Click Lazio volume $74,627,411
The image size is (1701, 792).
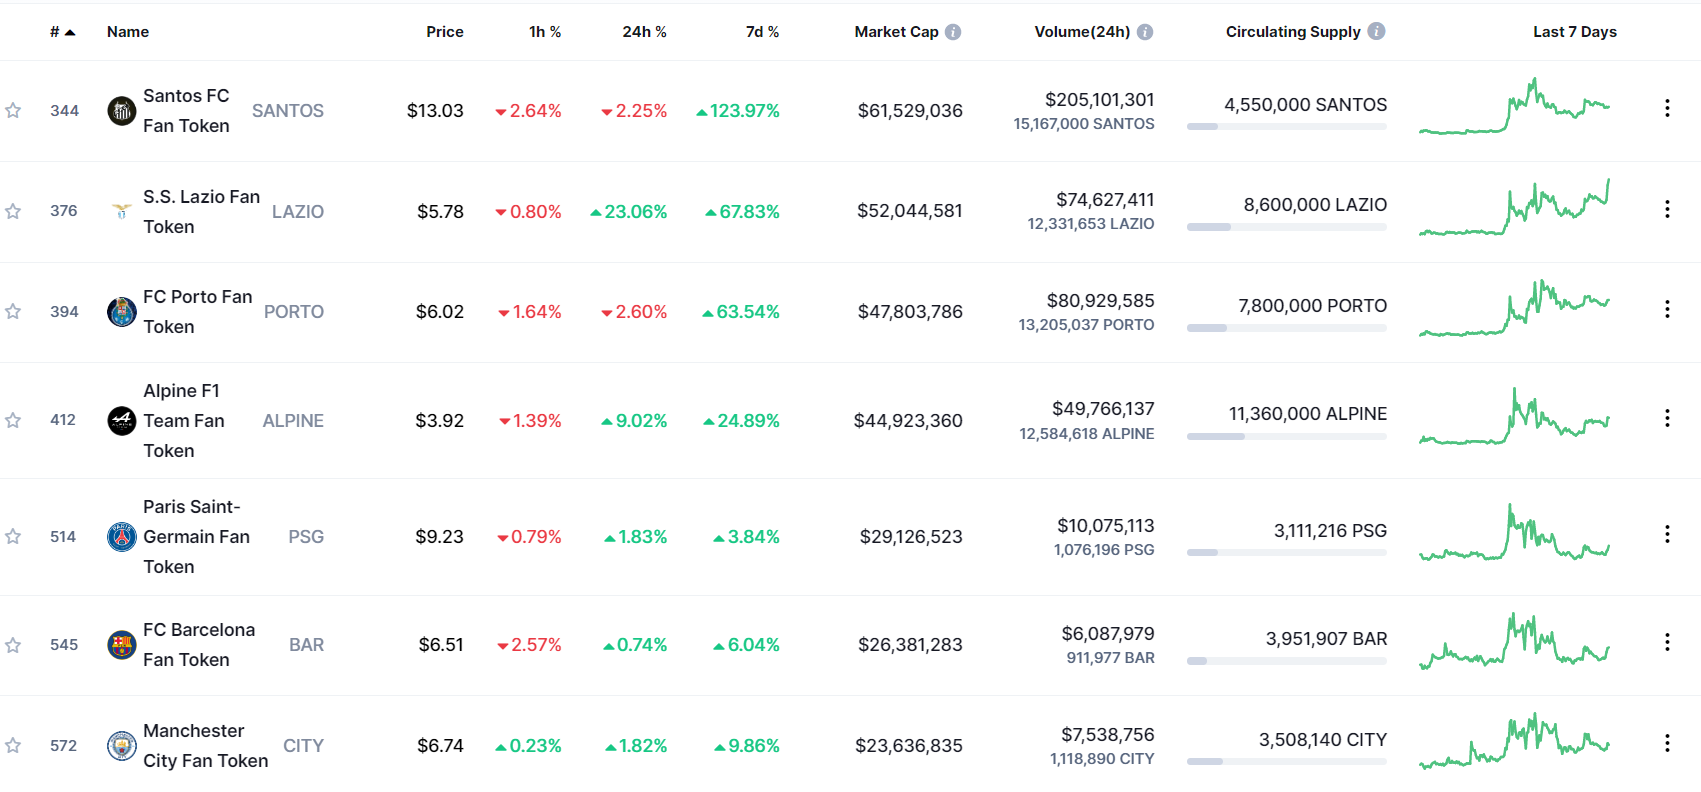[x=1105, y=200]
